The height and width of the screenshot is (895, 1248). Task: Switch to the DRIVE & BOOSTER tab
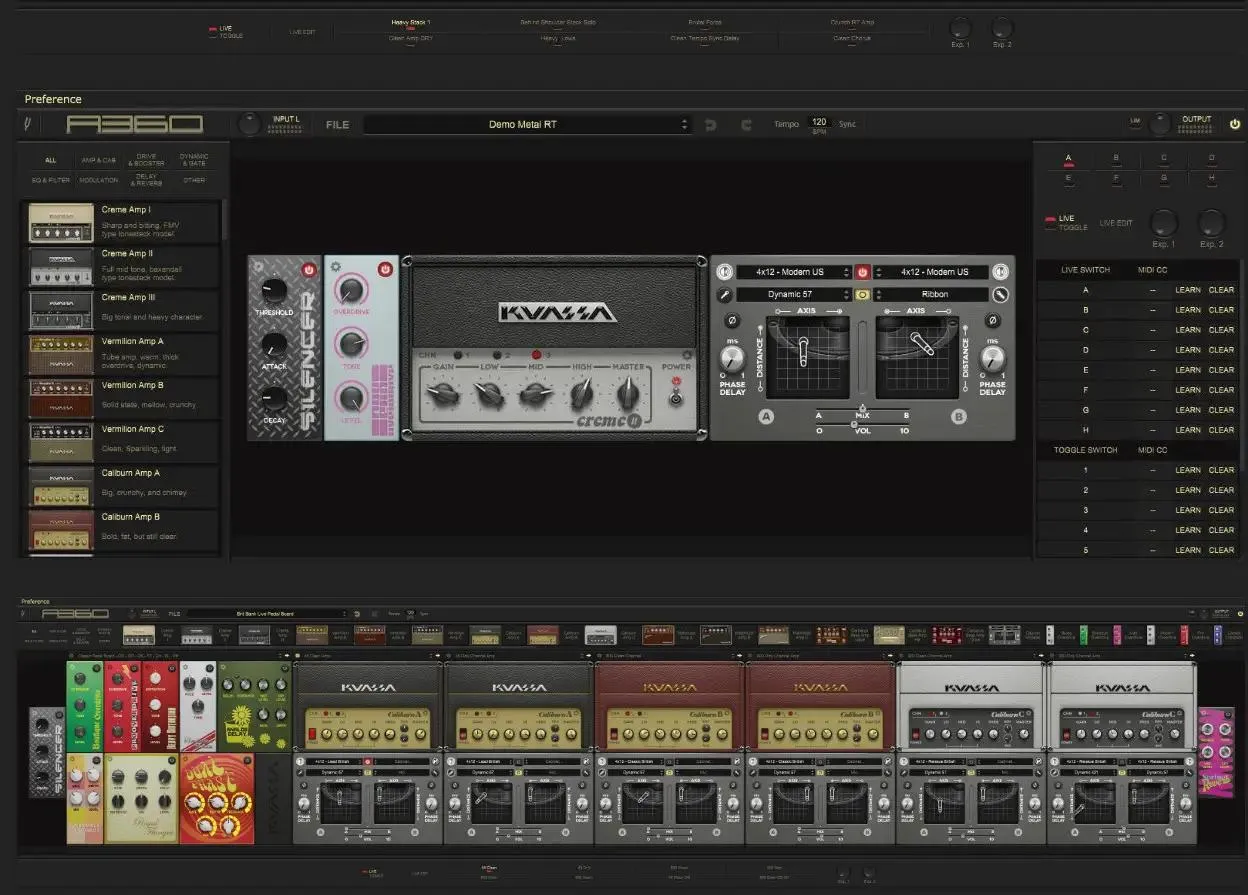point(146,160)
